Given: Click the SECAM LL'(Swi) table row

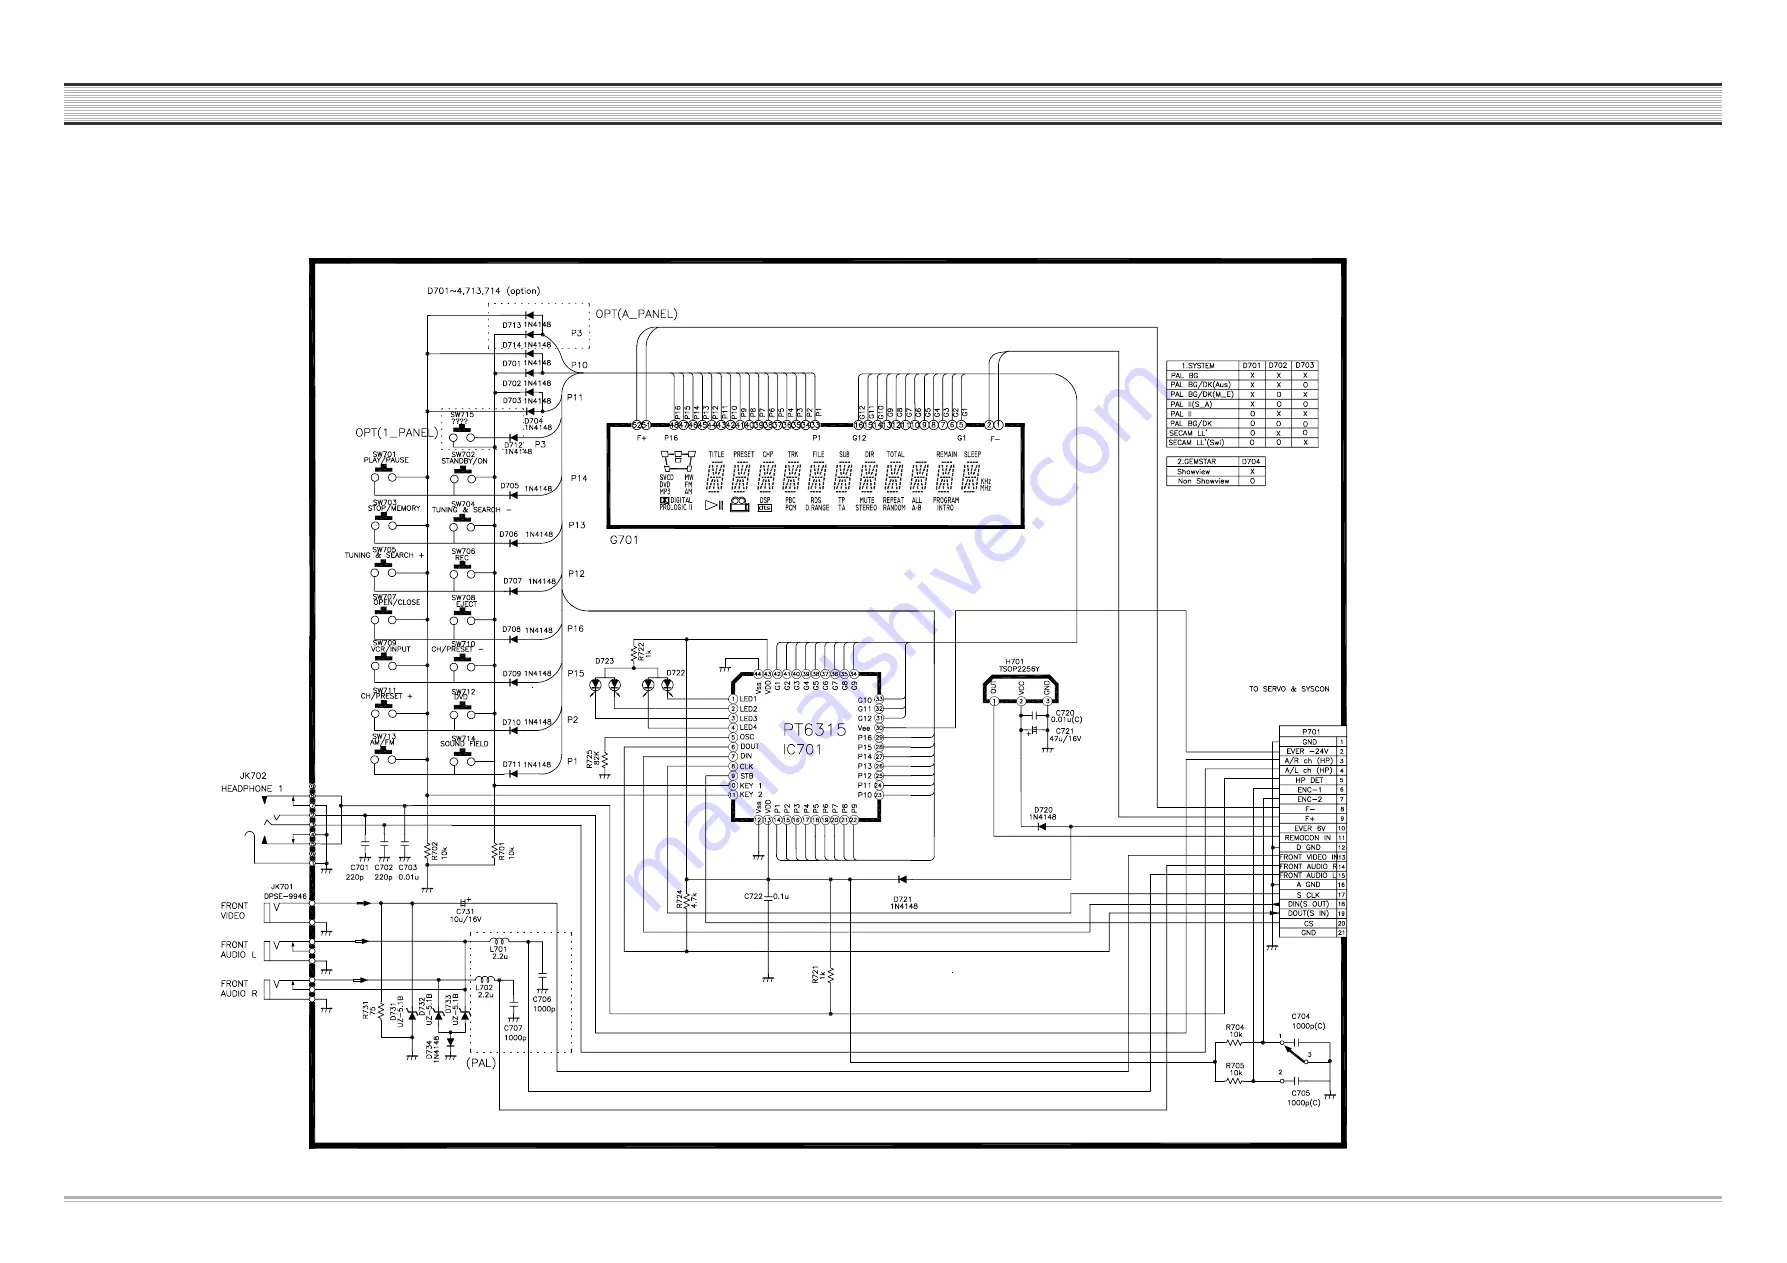Looking at the screenshot, I should pyautogui.click(x=1242, y=442).
